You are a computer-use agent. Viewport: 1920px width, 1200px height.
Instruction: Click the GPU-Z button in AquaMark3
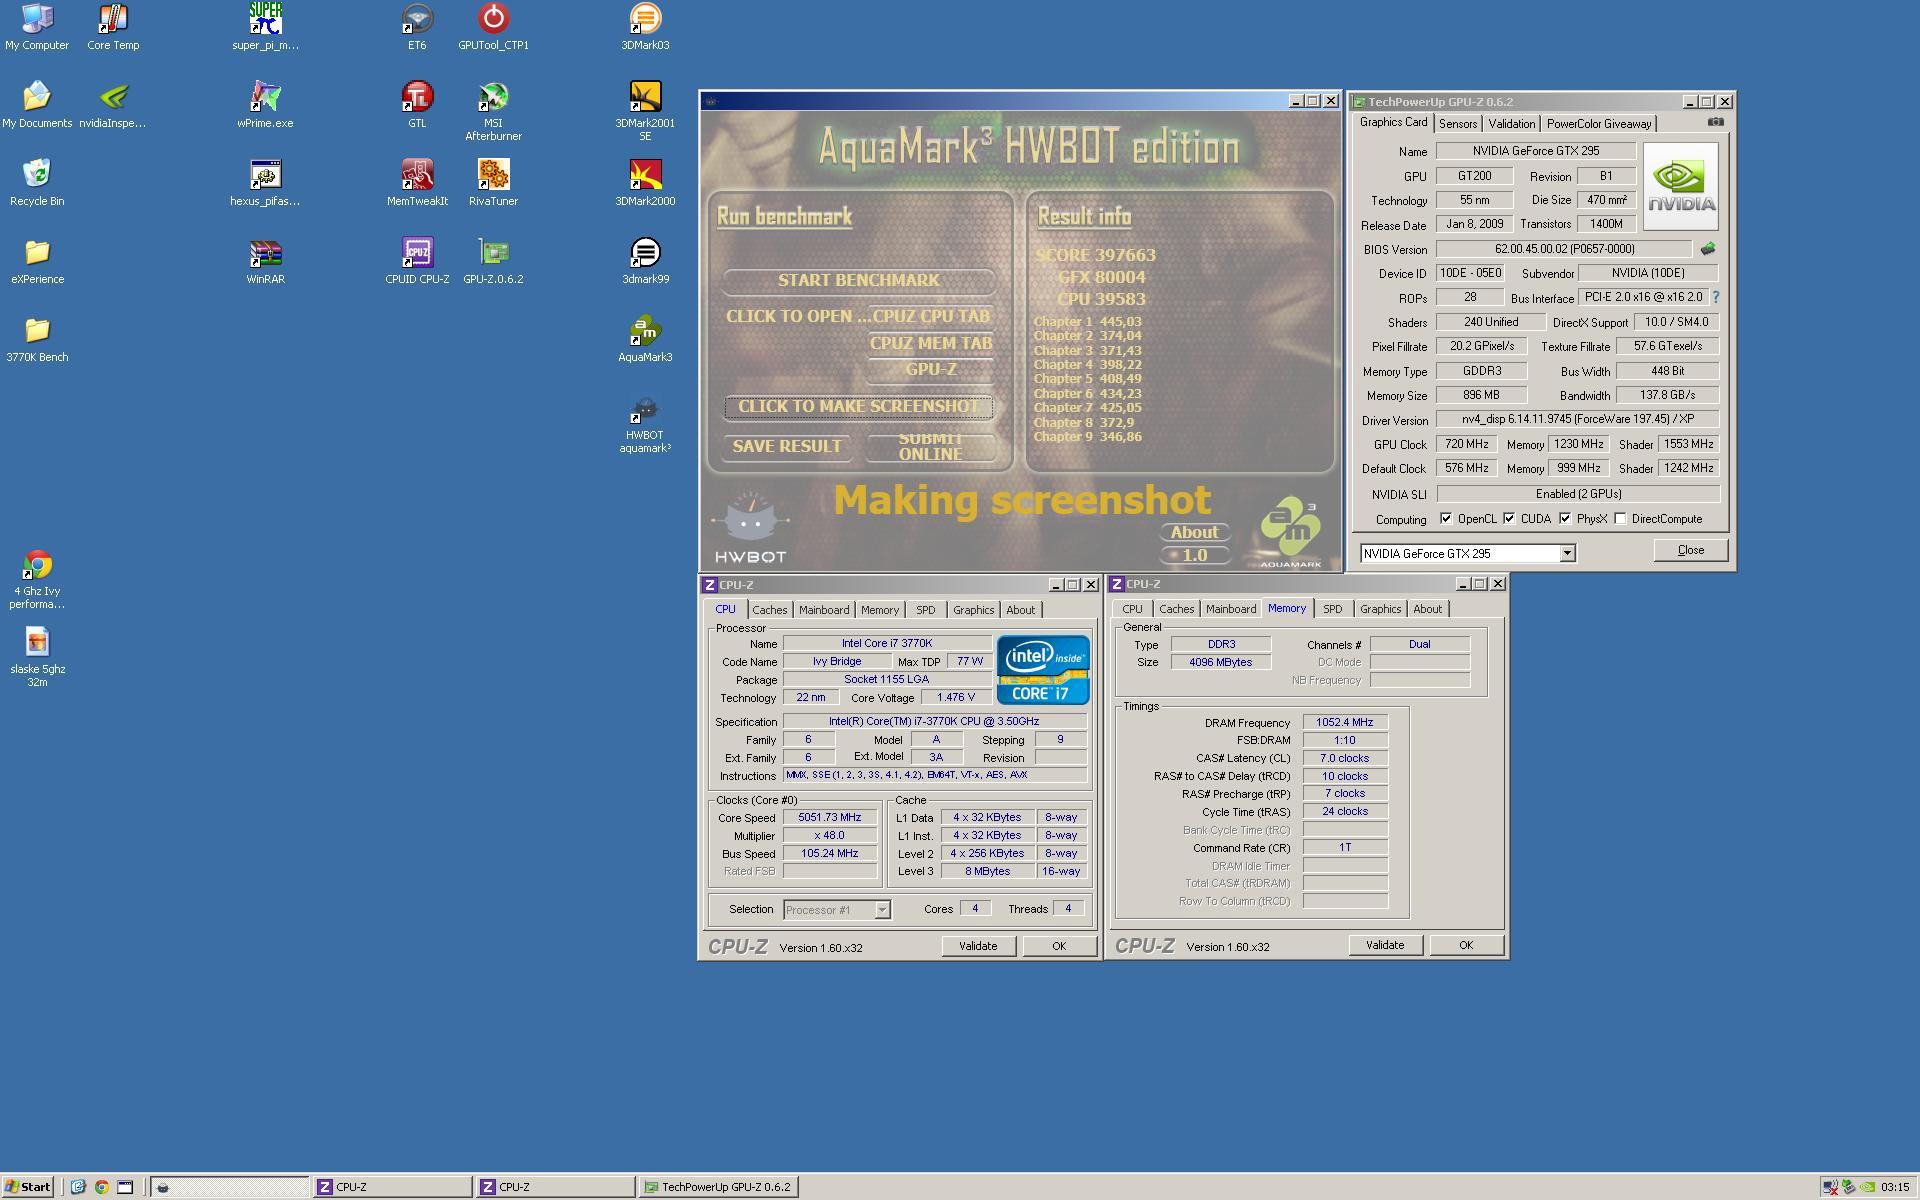point(931,369)
